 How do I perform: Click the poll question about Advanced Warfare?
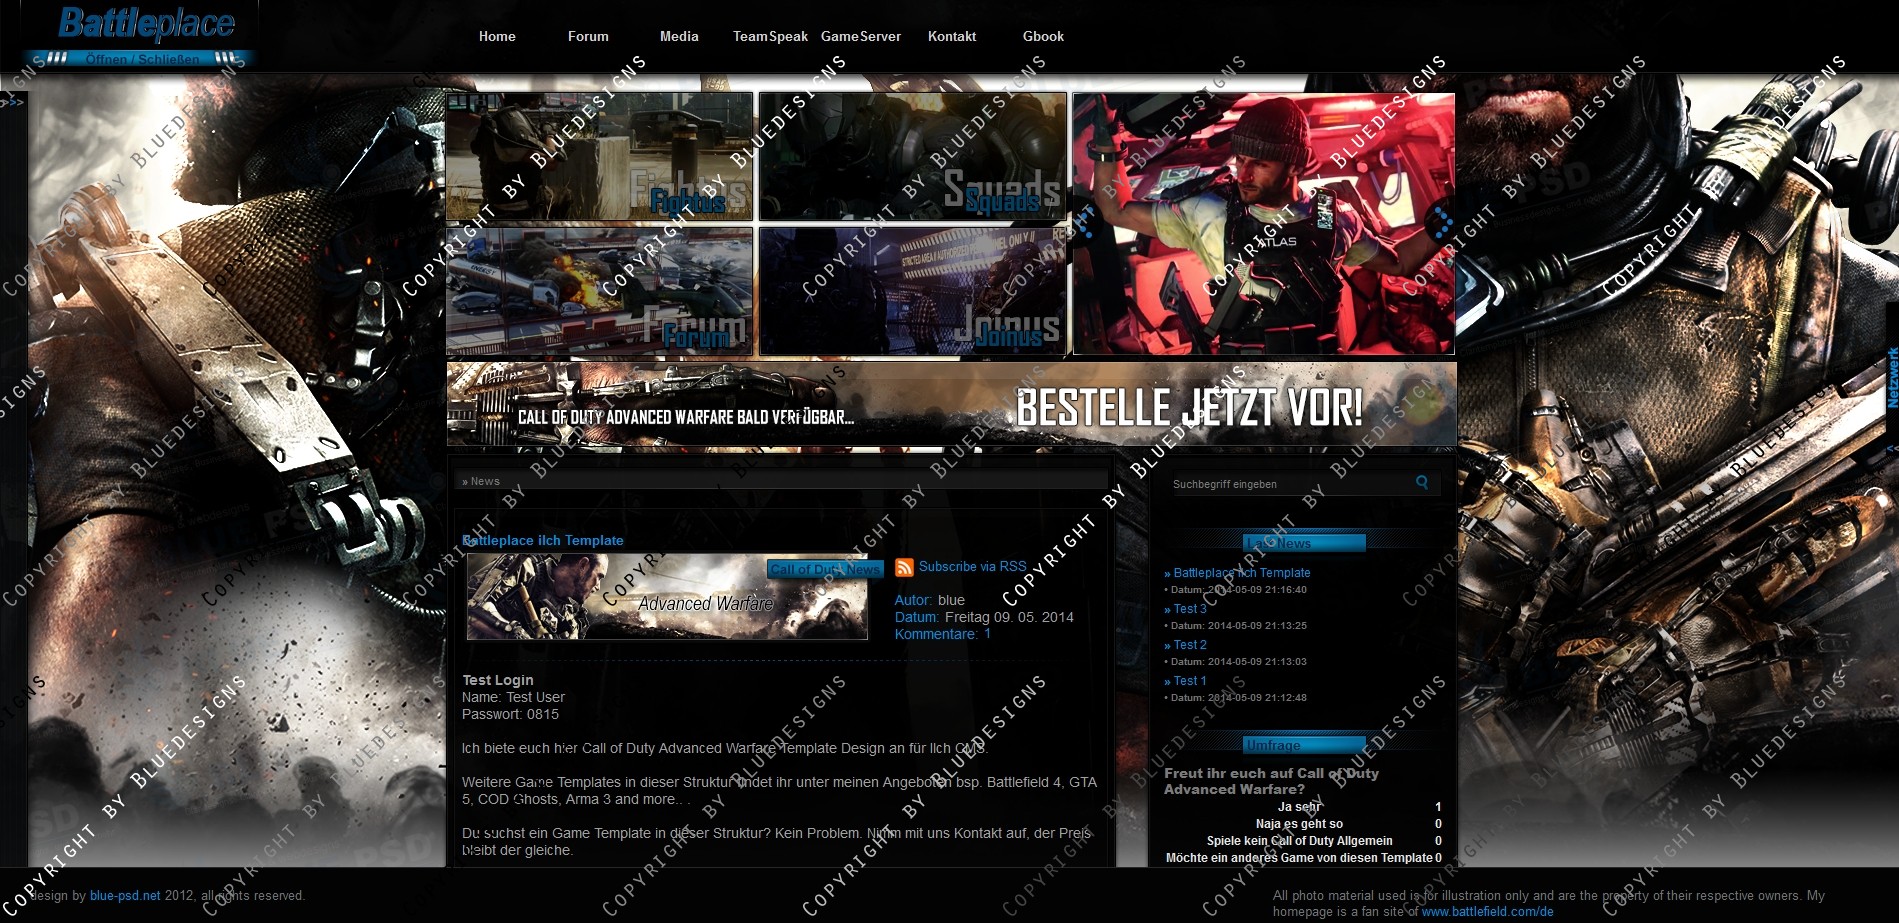pyautogui.click(x=1271, y=781)
